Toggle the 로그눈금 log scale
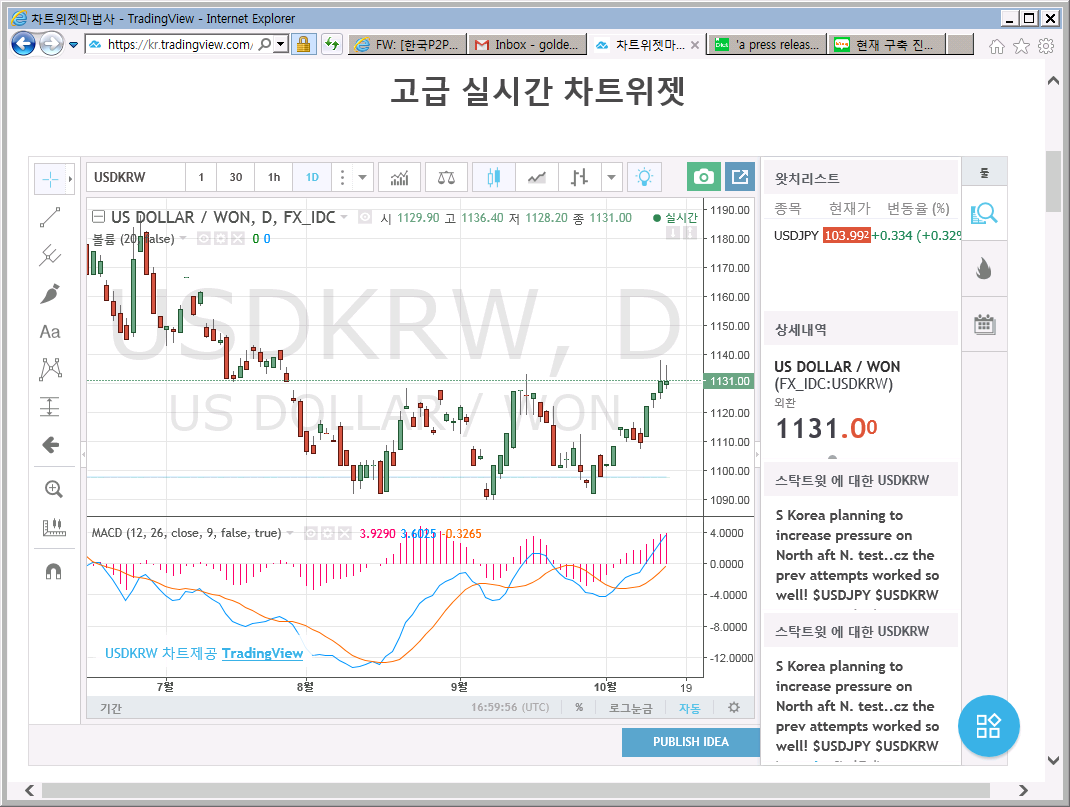This screenshot has height=807, width=1070. (631, 708)
